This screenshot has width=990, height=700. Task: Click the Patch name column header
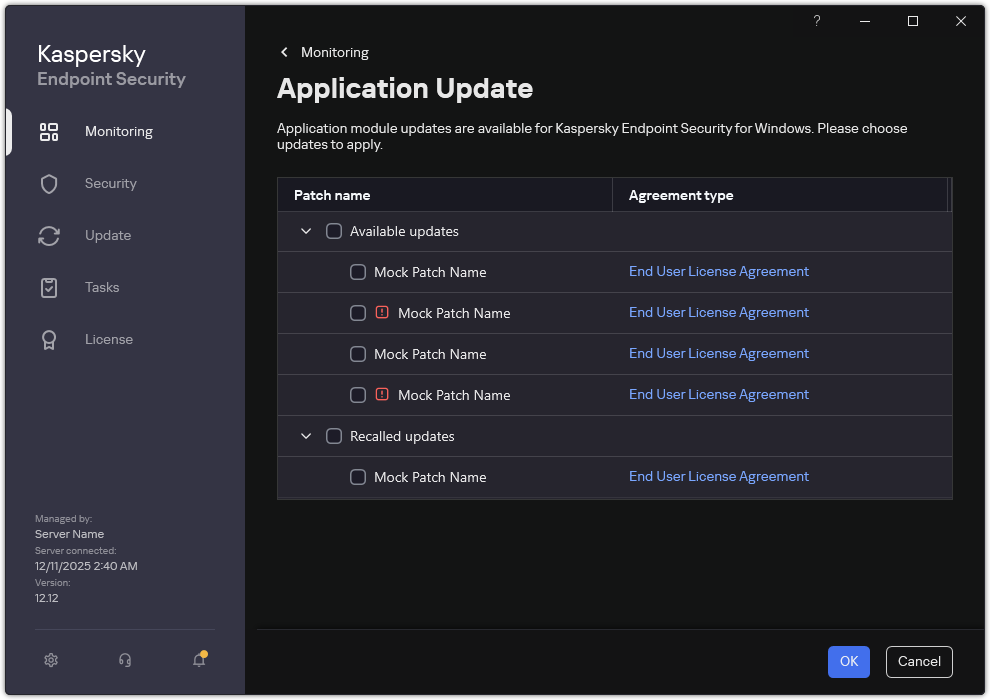point(332,195)
